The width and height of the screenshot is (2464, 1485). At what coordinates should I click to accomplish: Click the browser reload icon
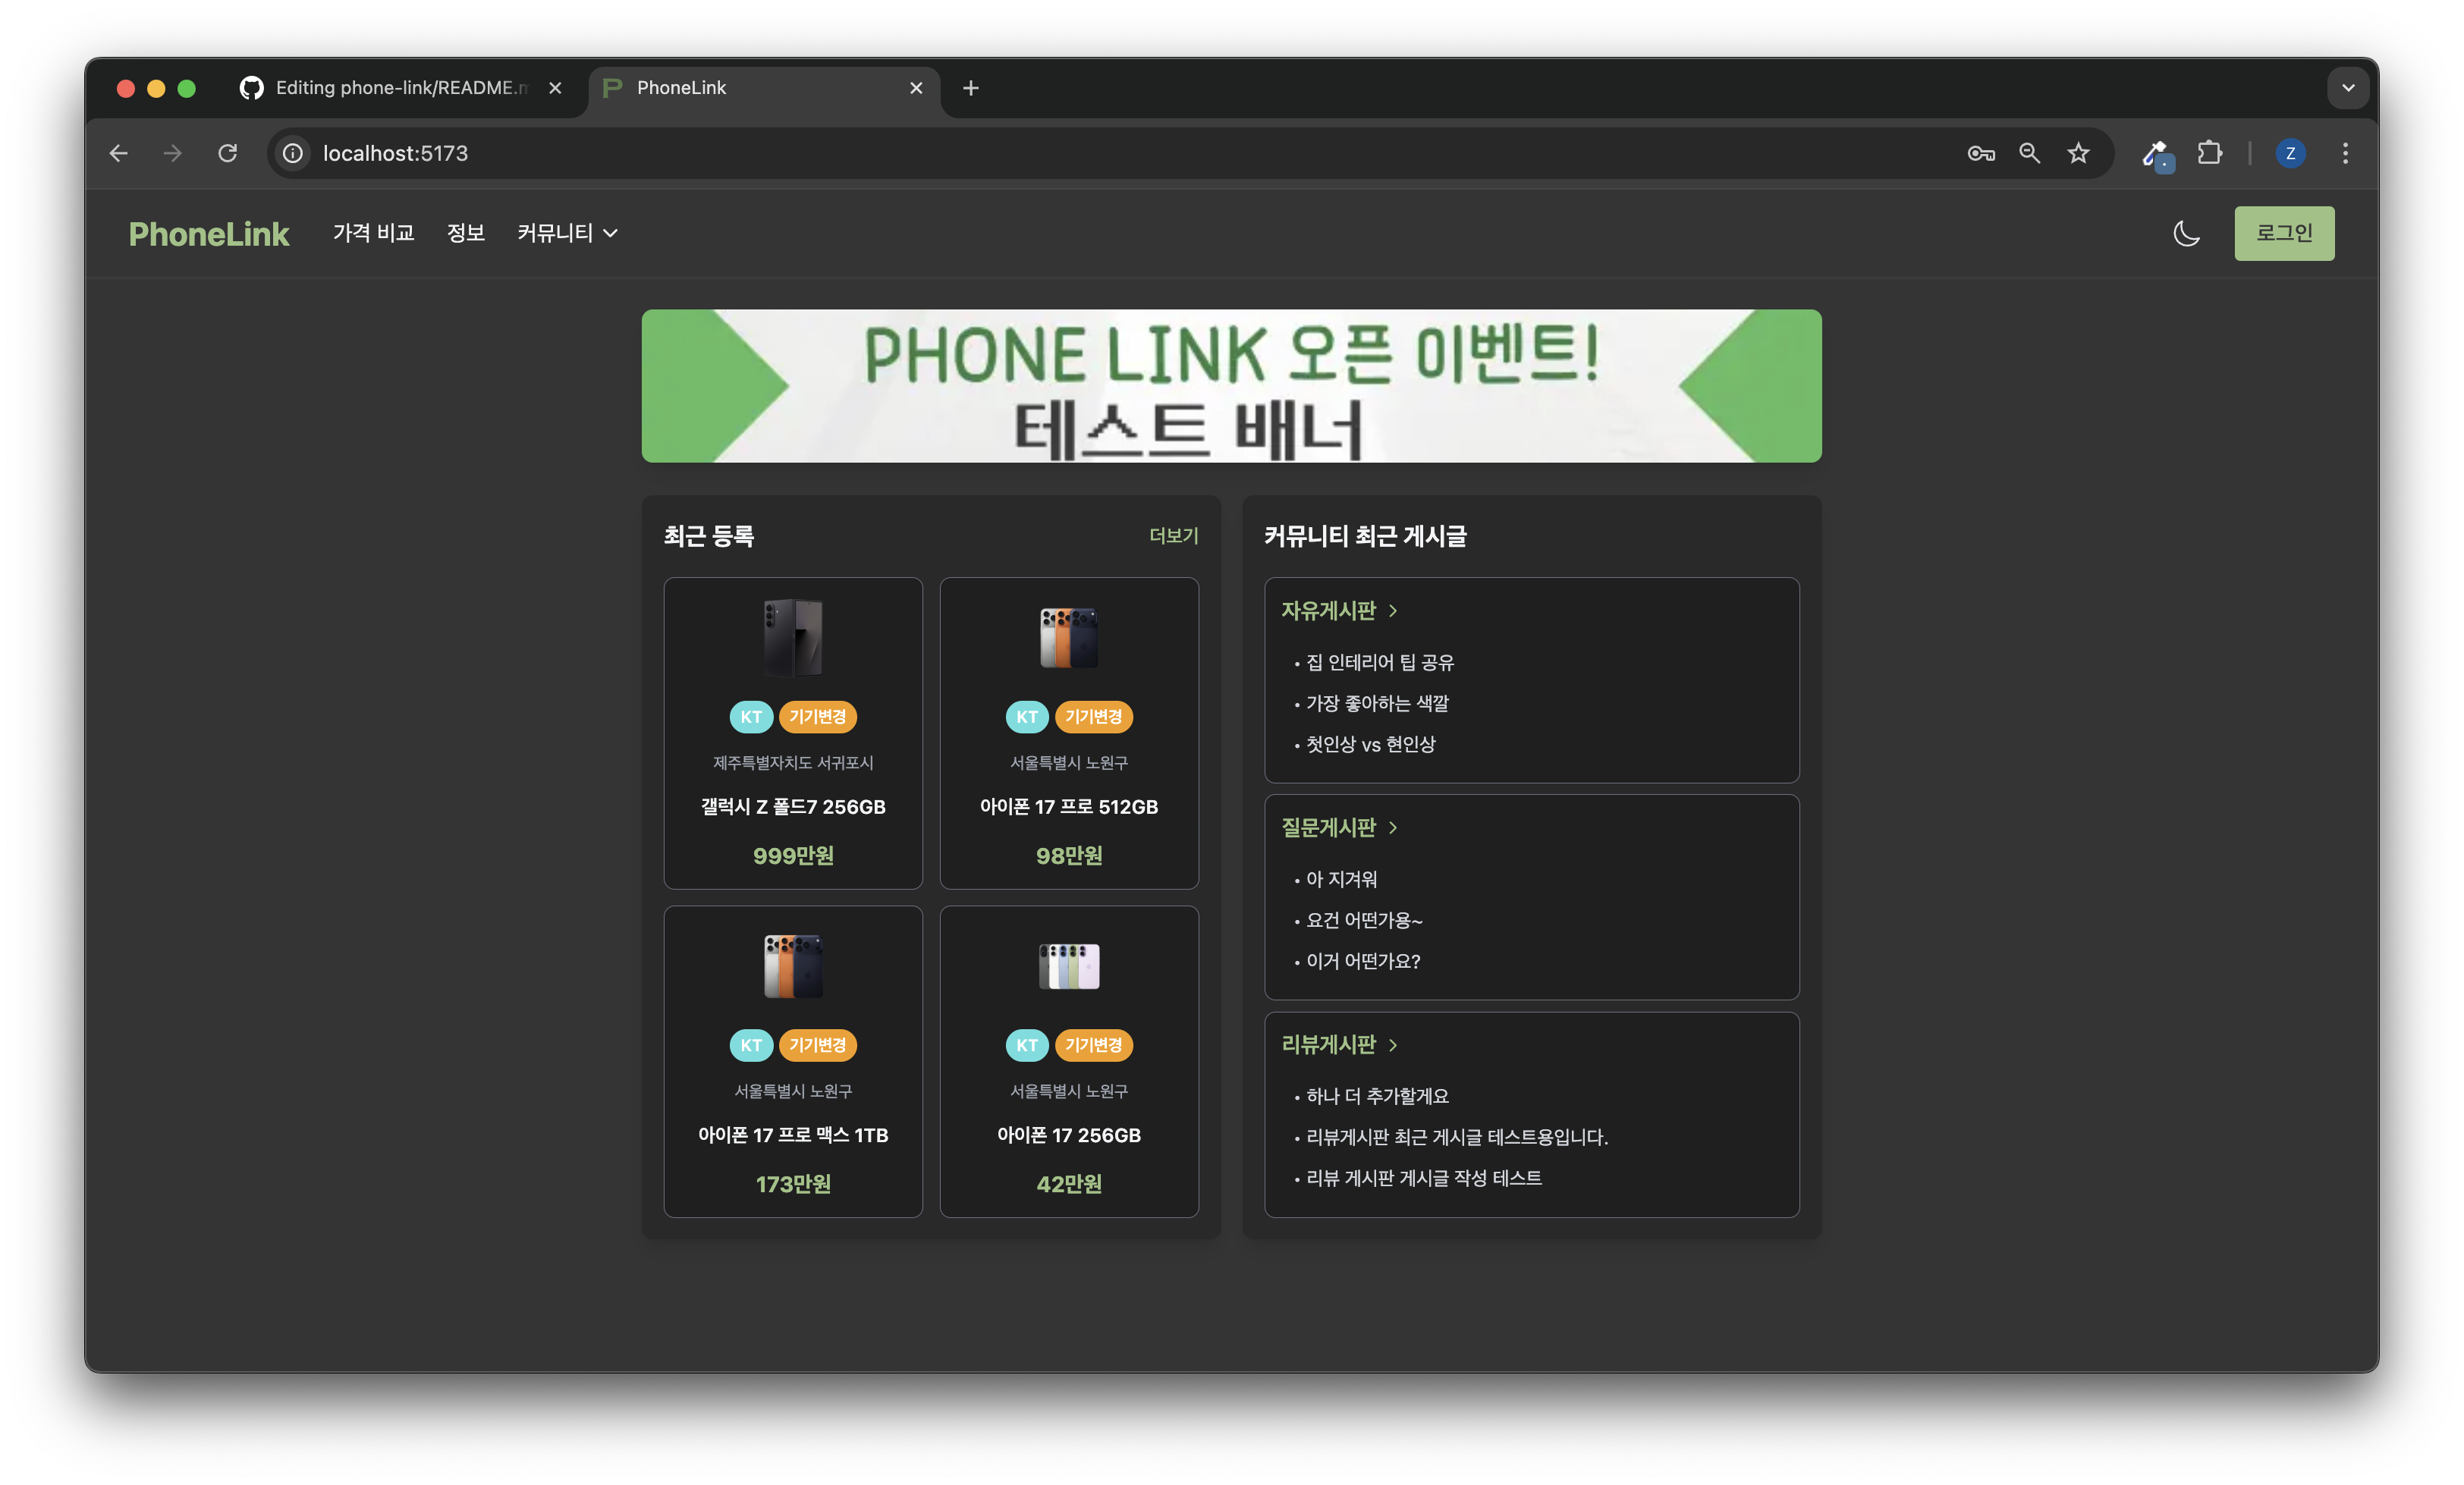pyautogui.click(x=228, y=153)
